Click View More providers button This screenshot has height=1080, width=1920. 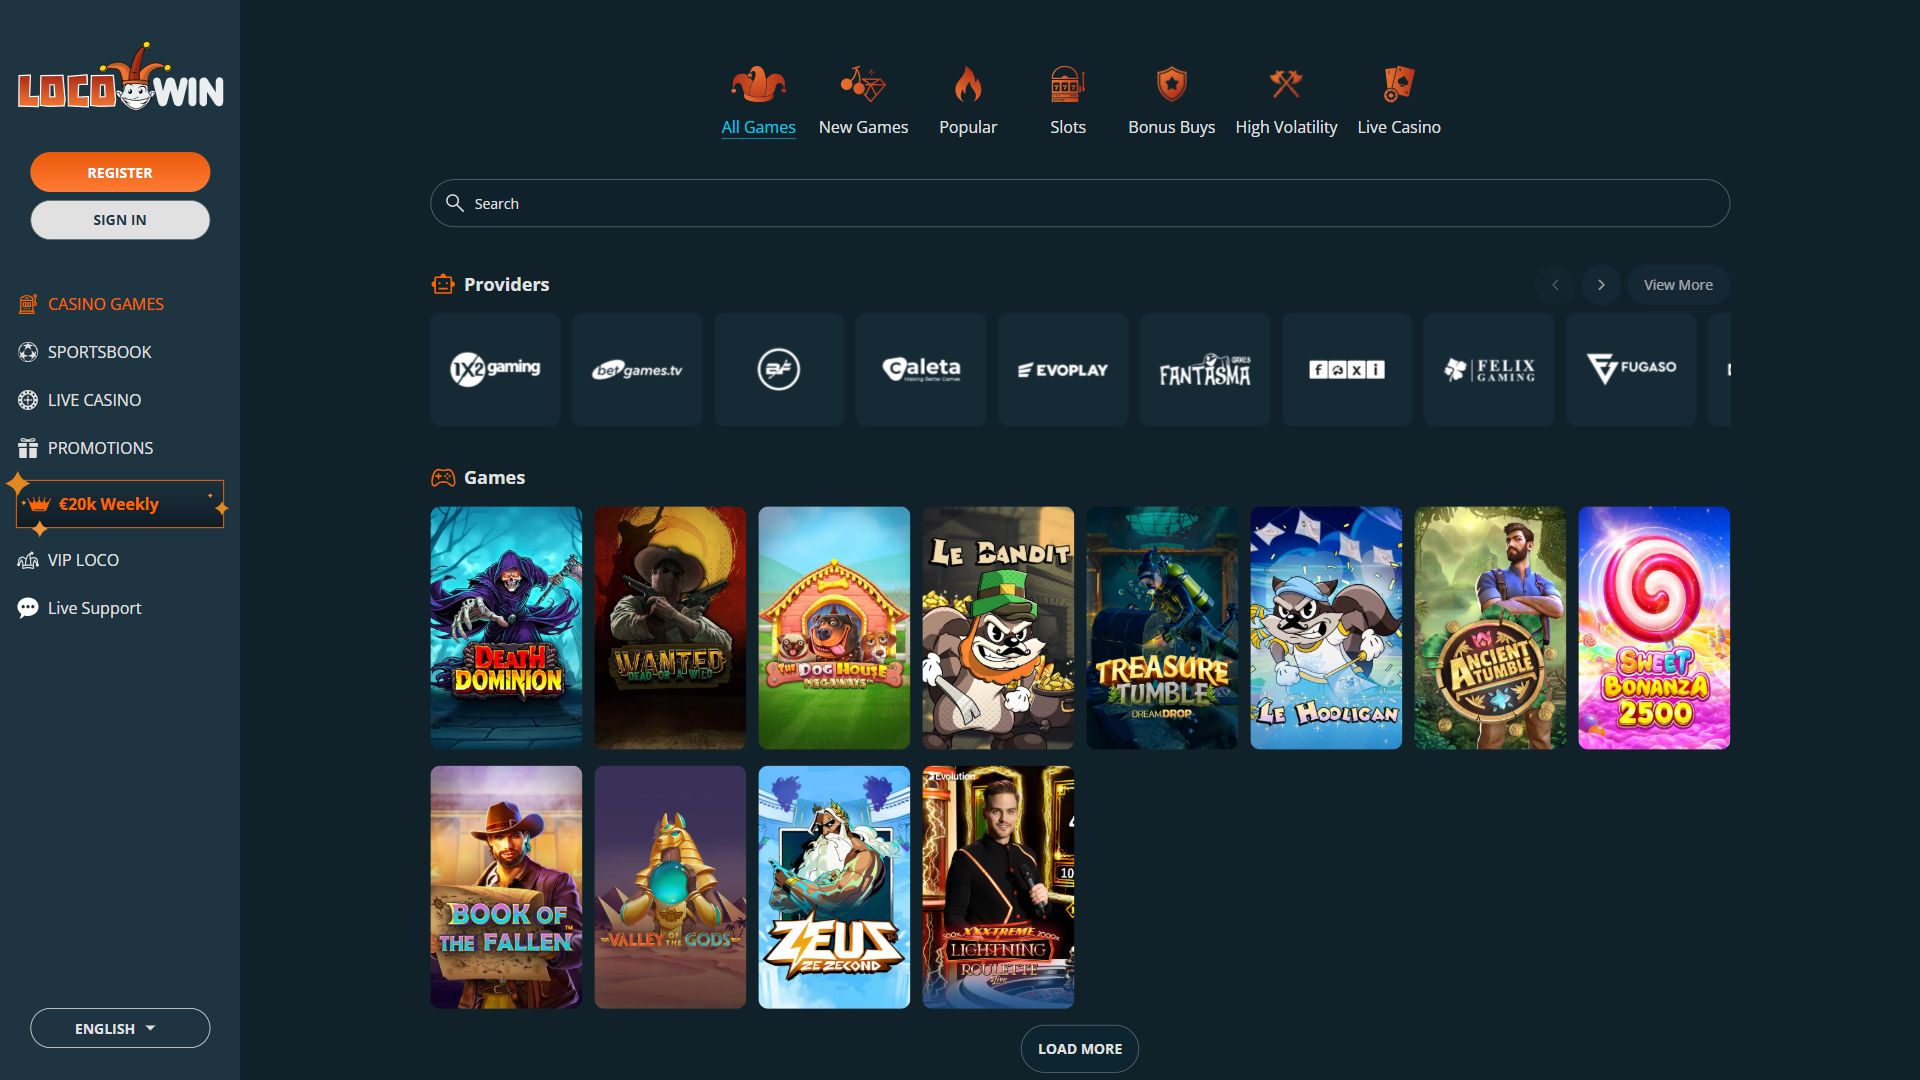tap(1678, 285)
